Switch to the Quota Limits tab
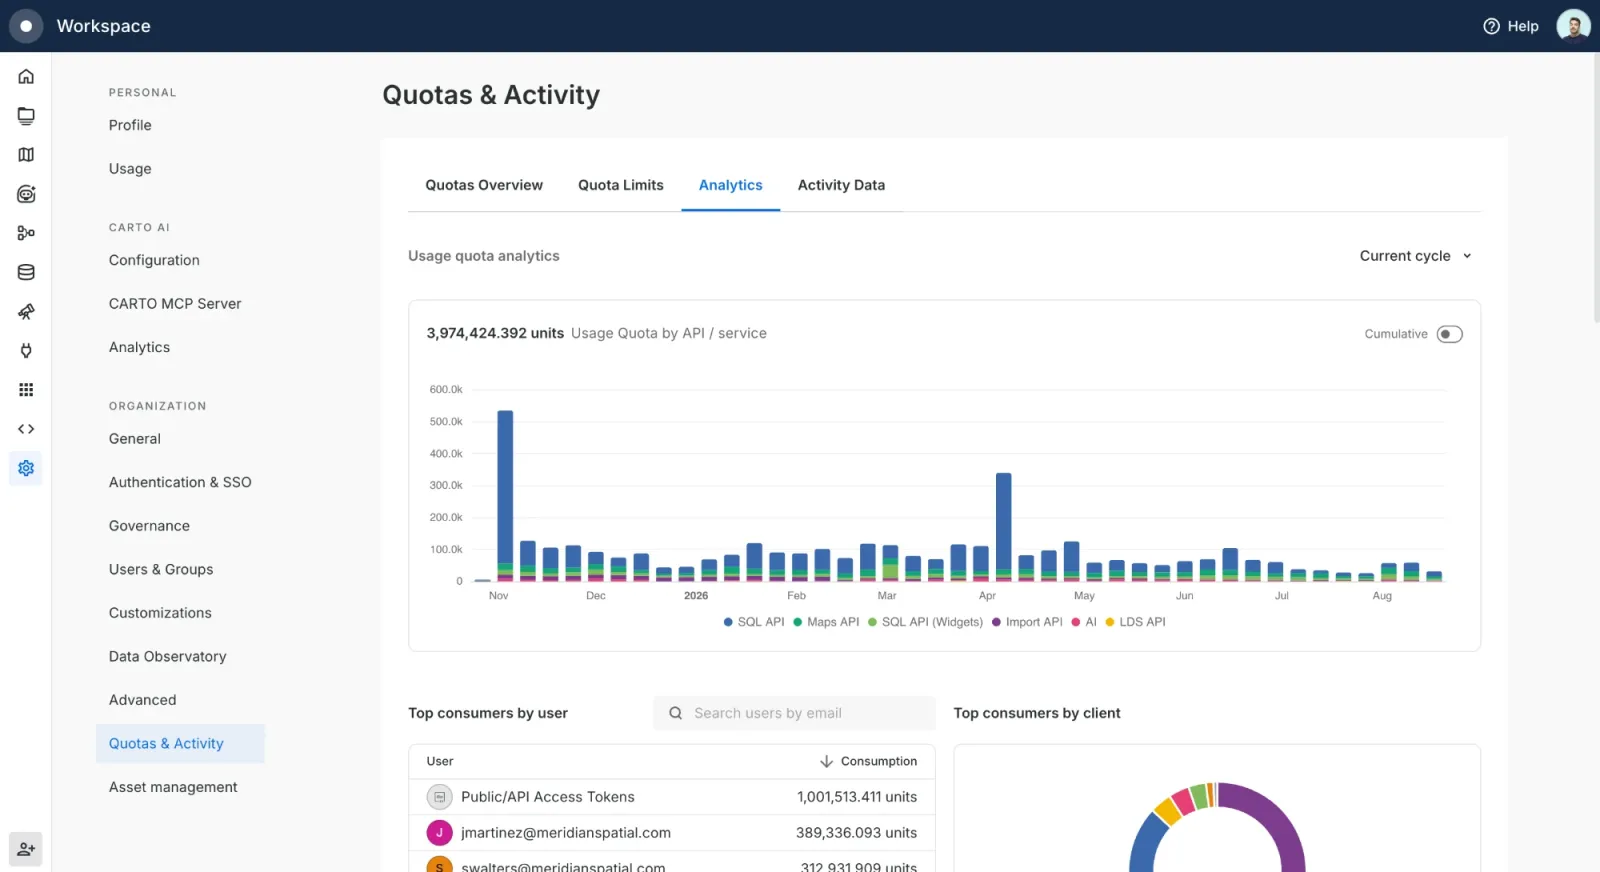This screenshot has height=872, width=1600. [x=621, y=185]
